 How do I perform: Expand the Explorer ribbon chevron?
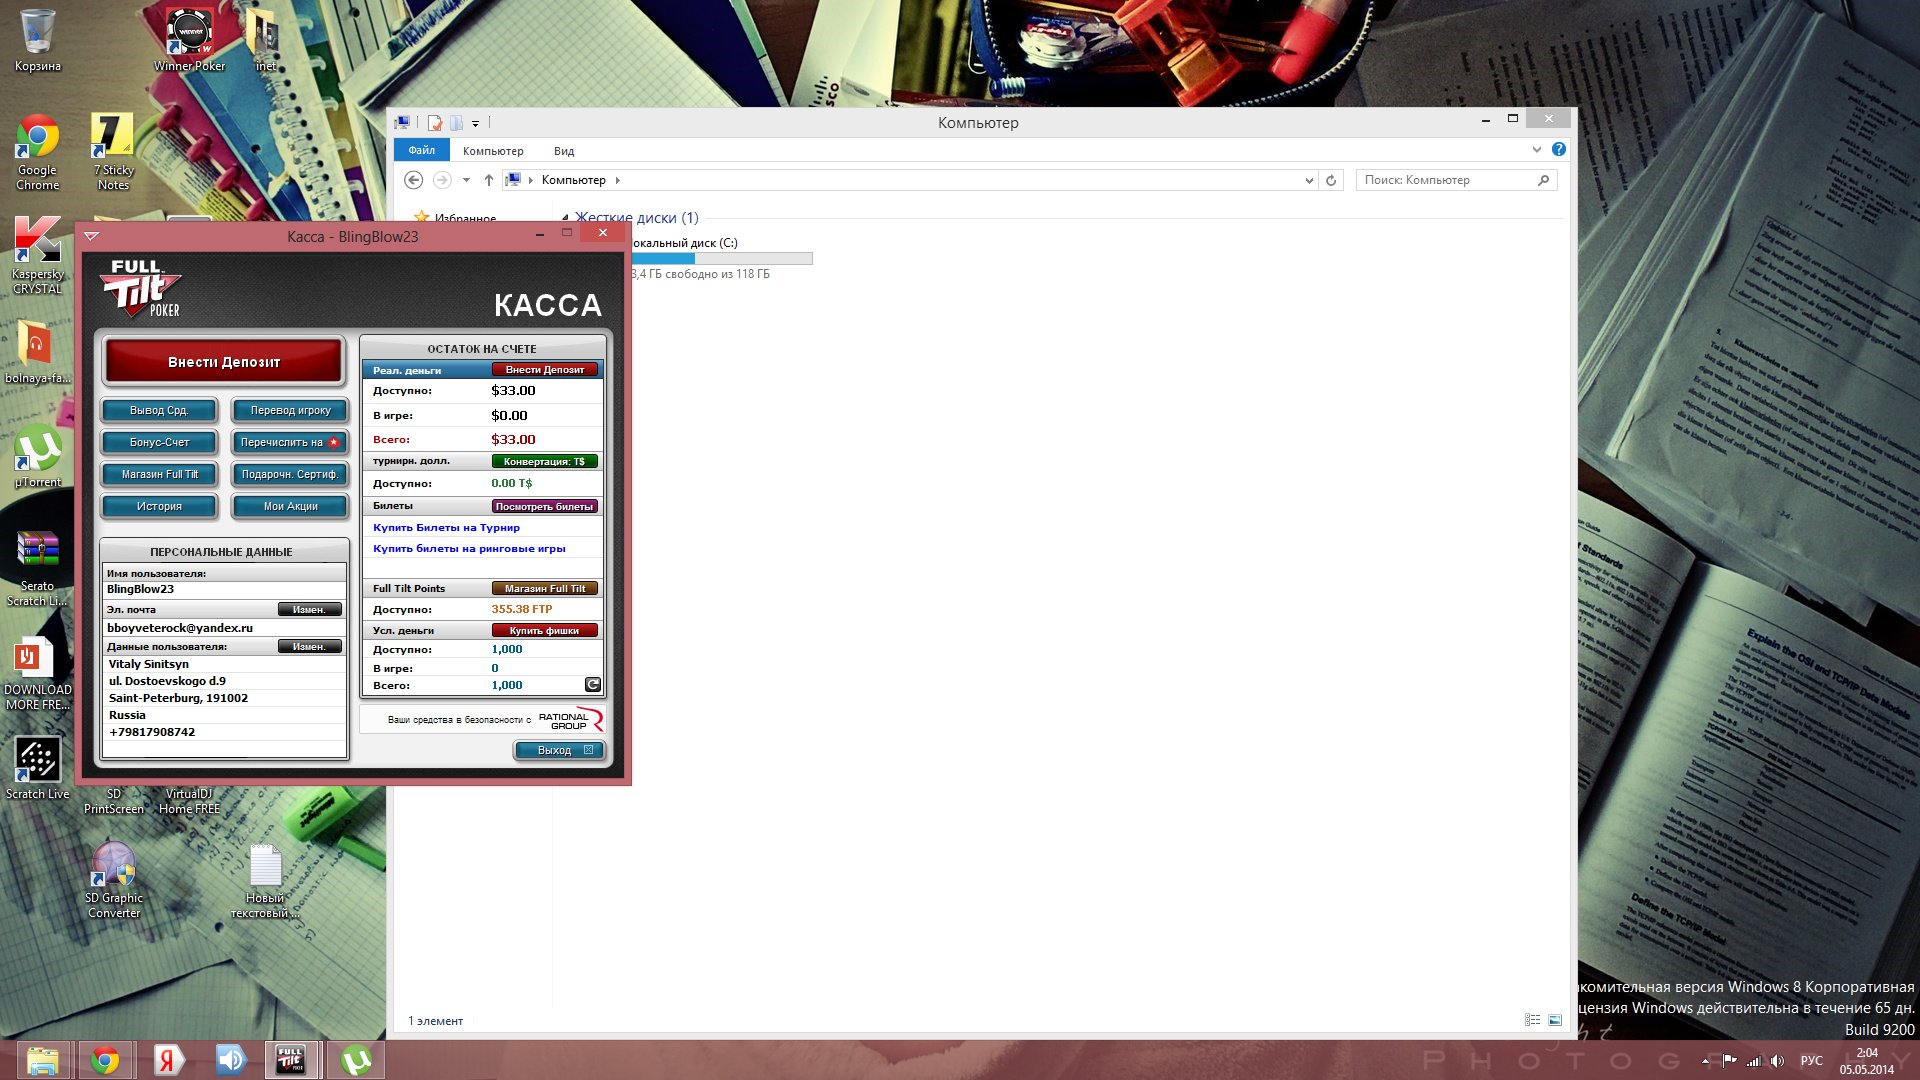(1537, 150)
